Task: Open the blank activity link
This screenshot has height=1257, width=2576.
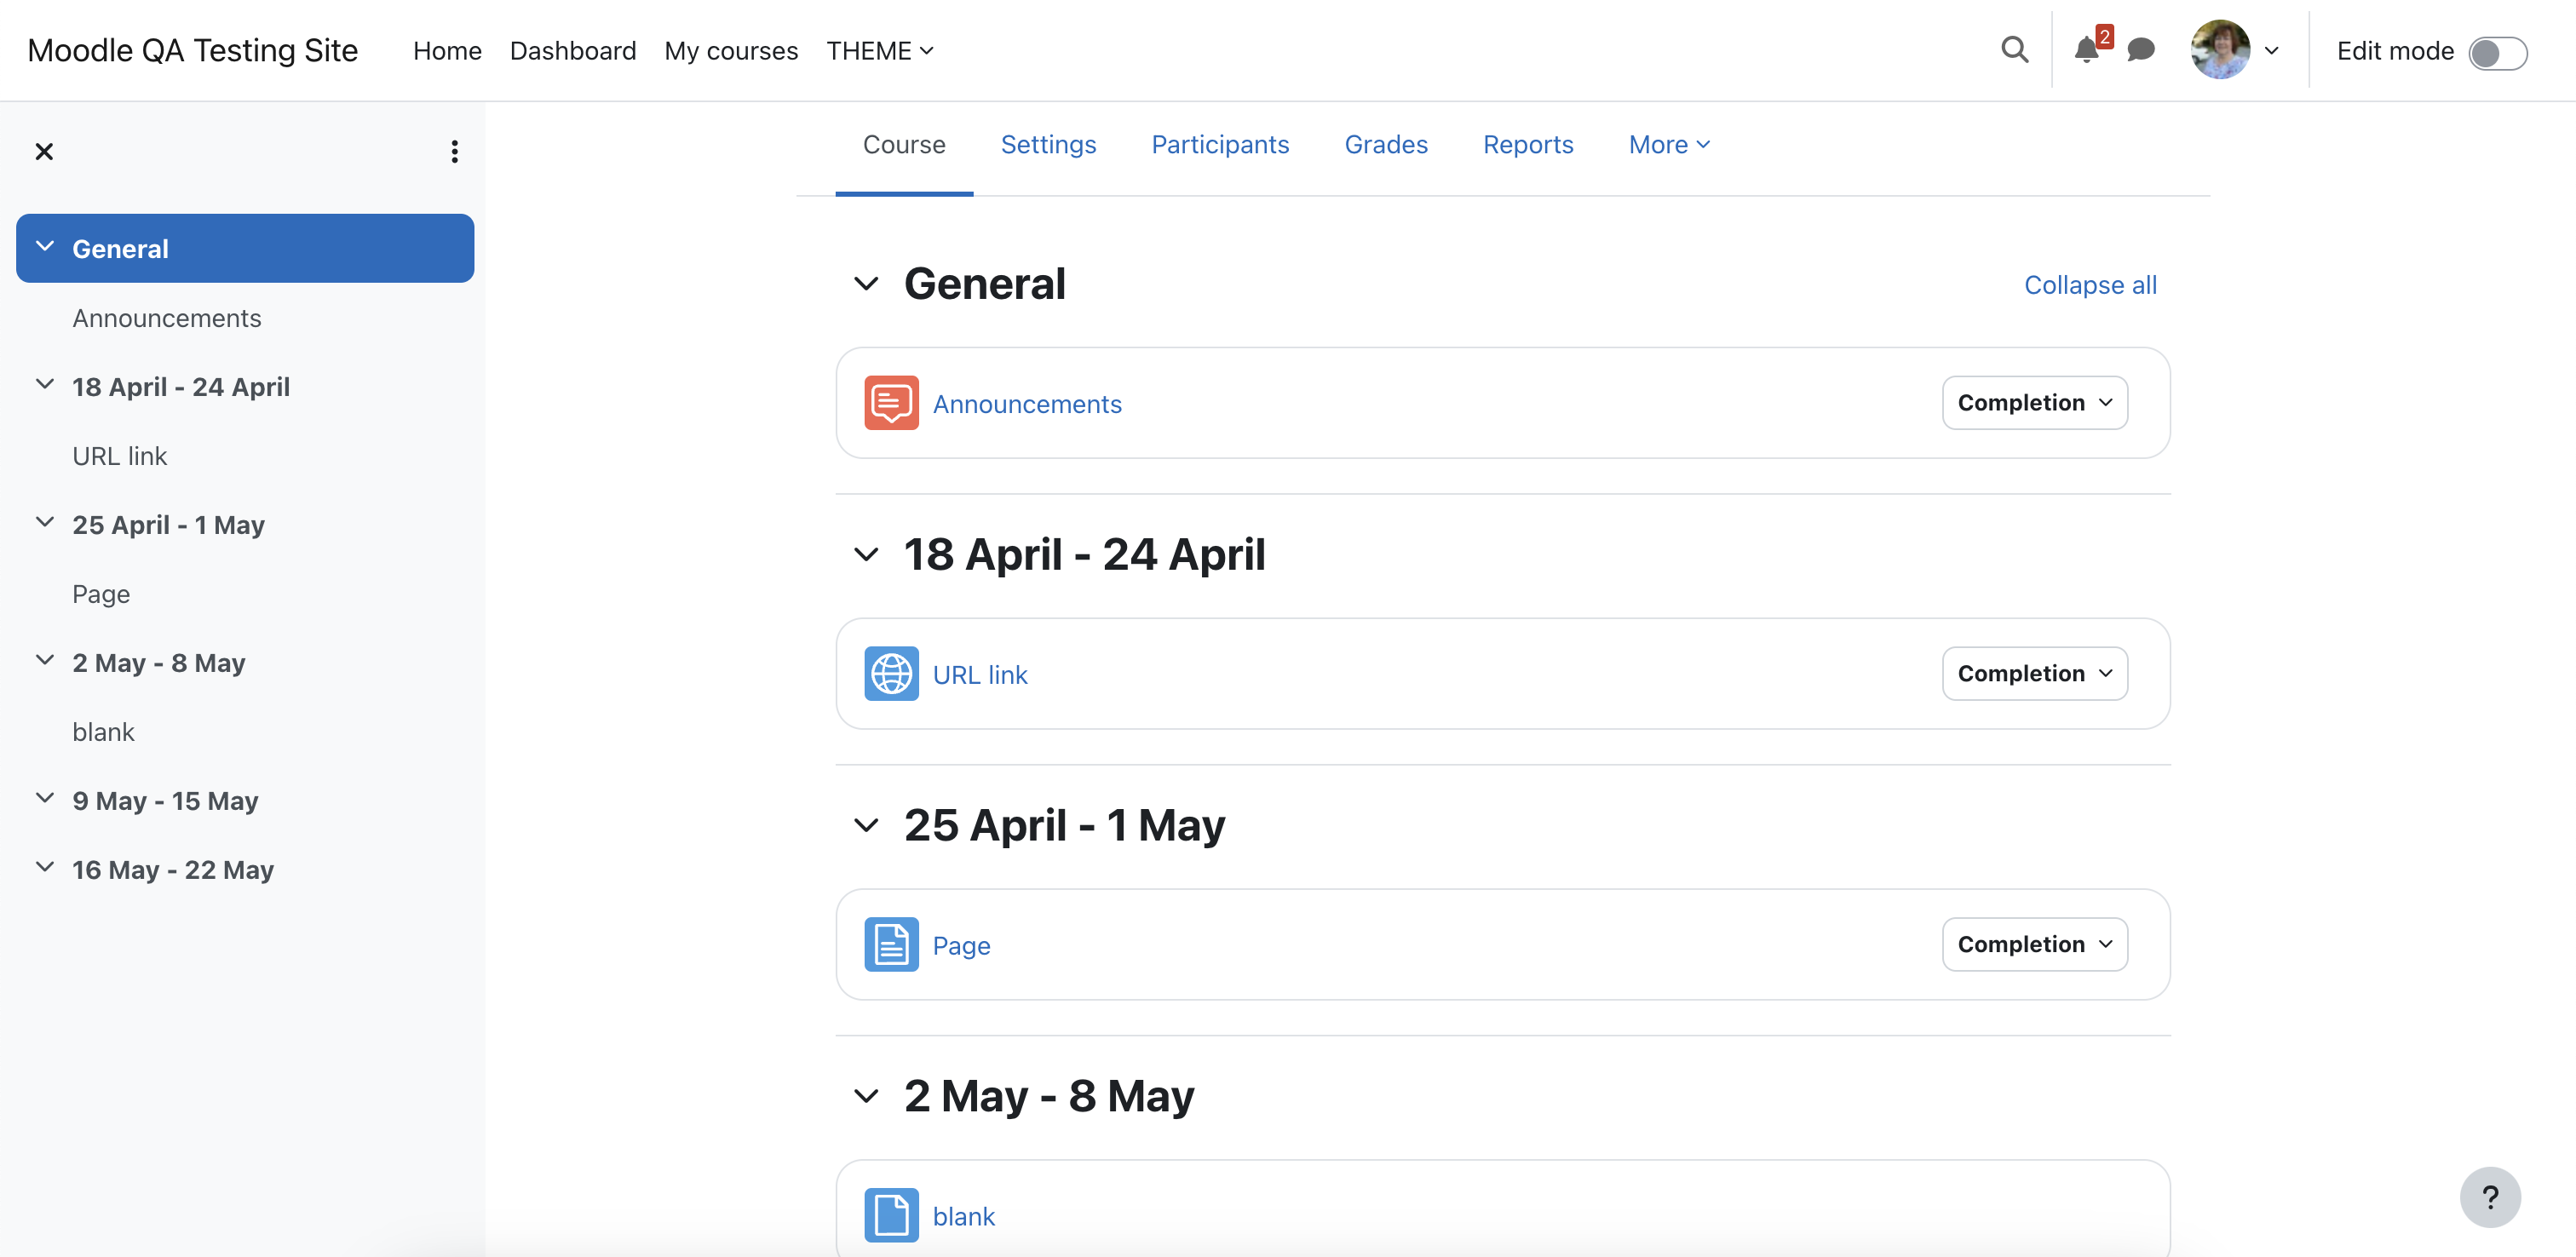Action: [x=963, y=1216]
